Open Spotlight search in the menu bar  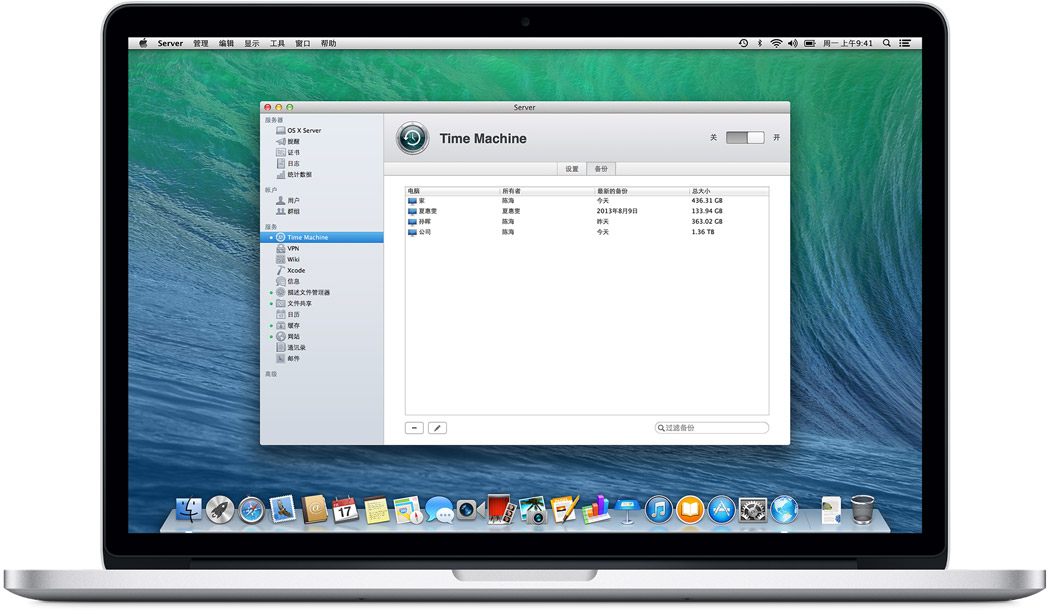[887, 44]
